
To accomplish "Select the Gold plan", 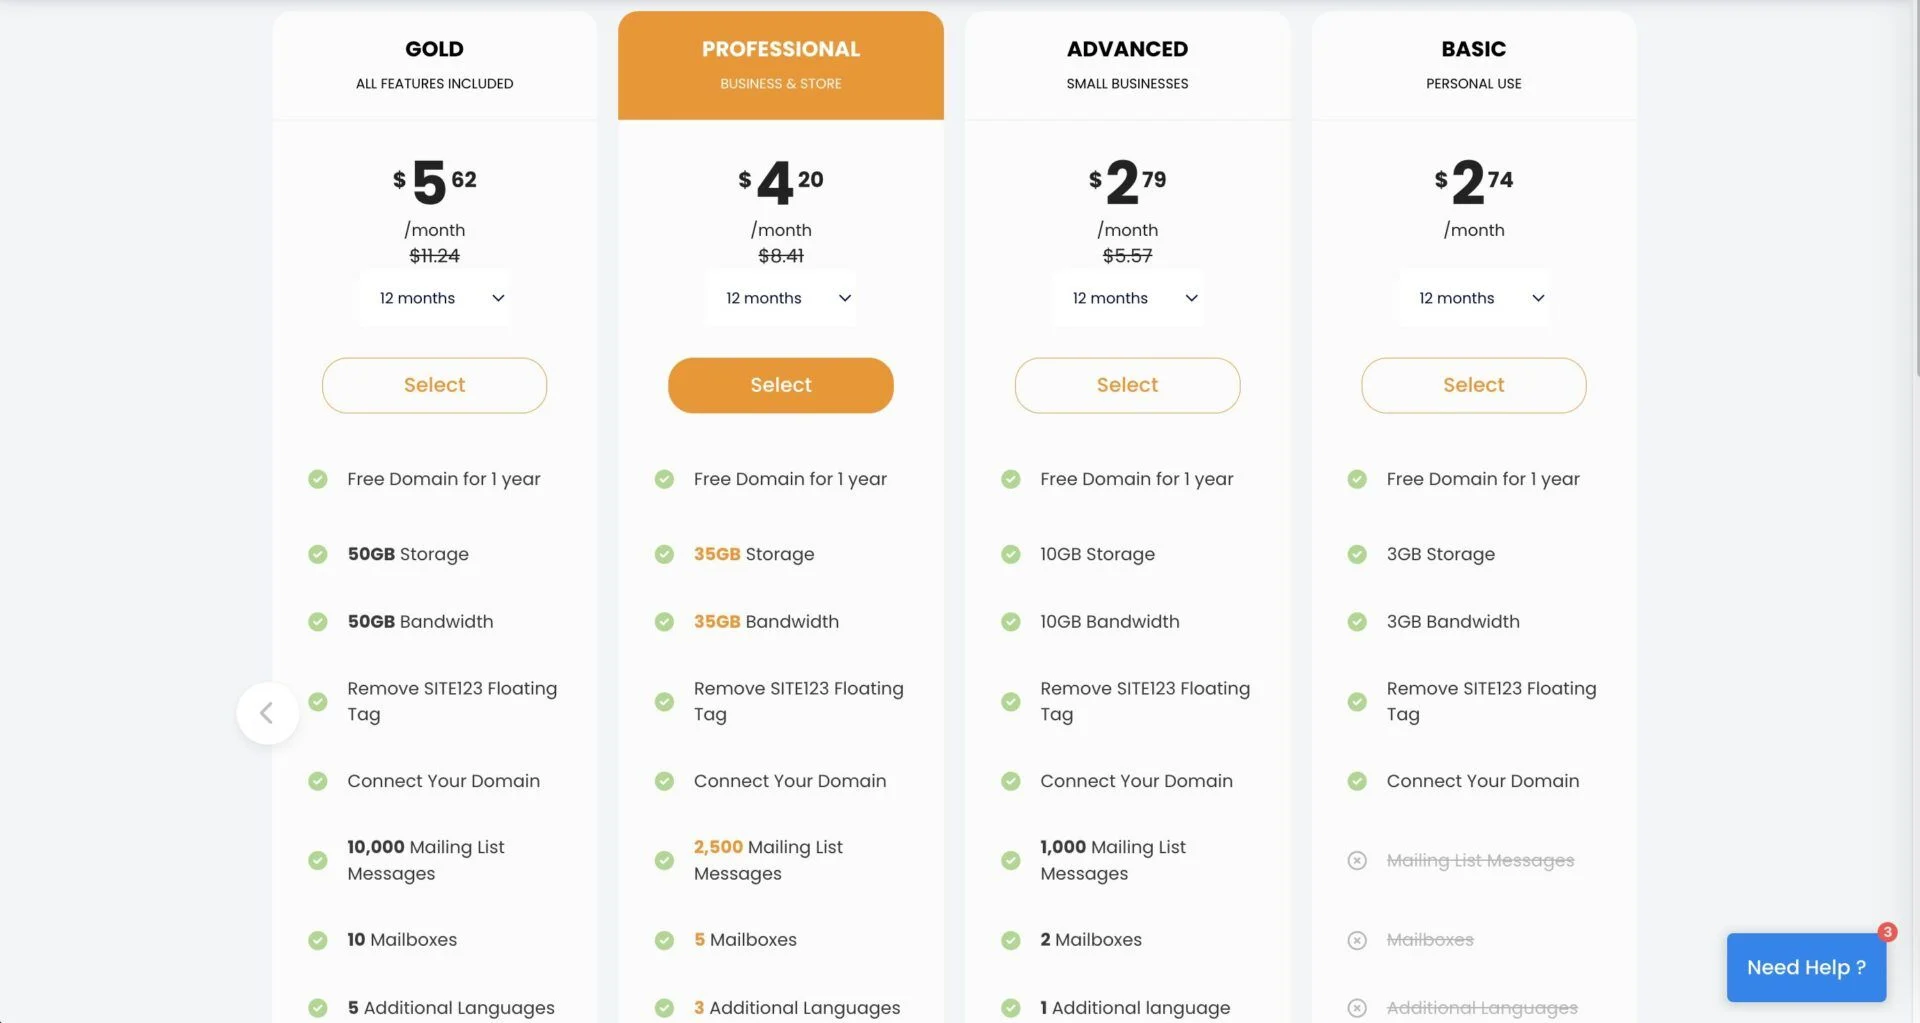I will 434,385.
